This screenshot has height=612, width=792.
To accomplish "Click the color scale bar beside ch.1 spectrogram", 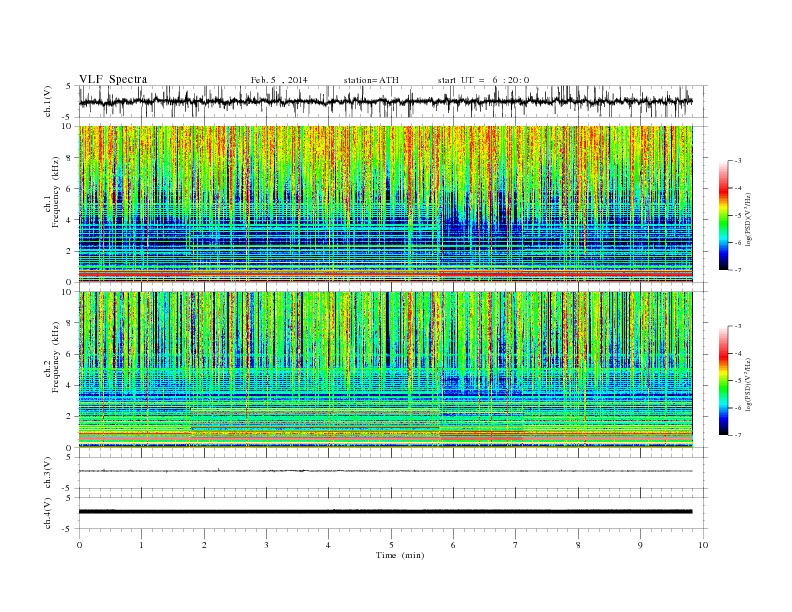I will [723, 215].
